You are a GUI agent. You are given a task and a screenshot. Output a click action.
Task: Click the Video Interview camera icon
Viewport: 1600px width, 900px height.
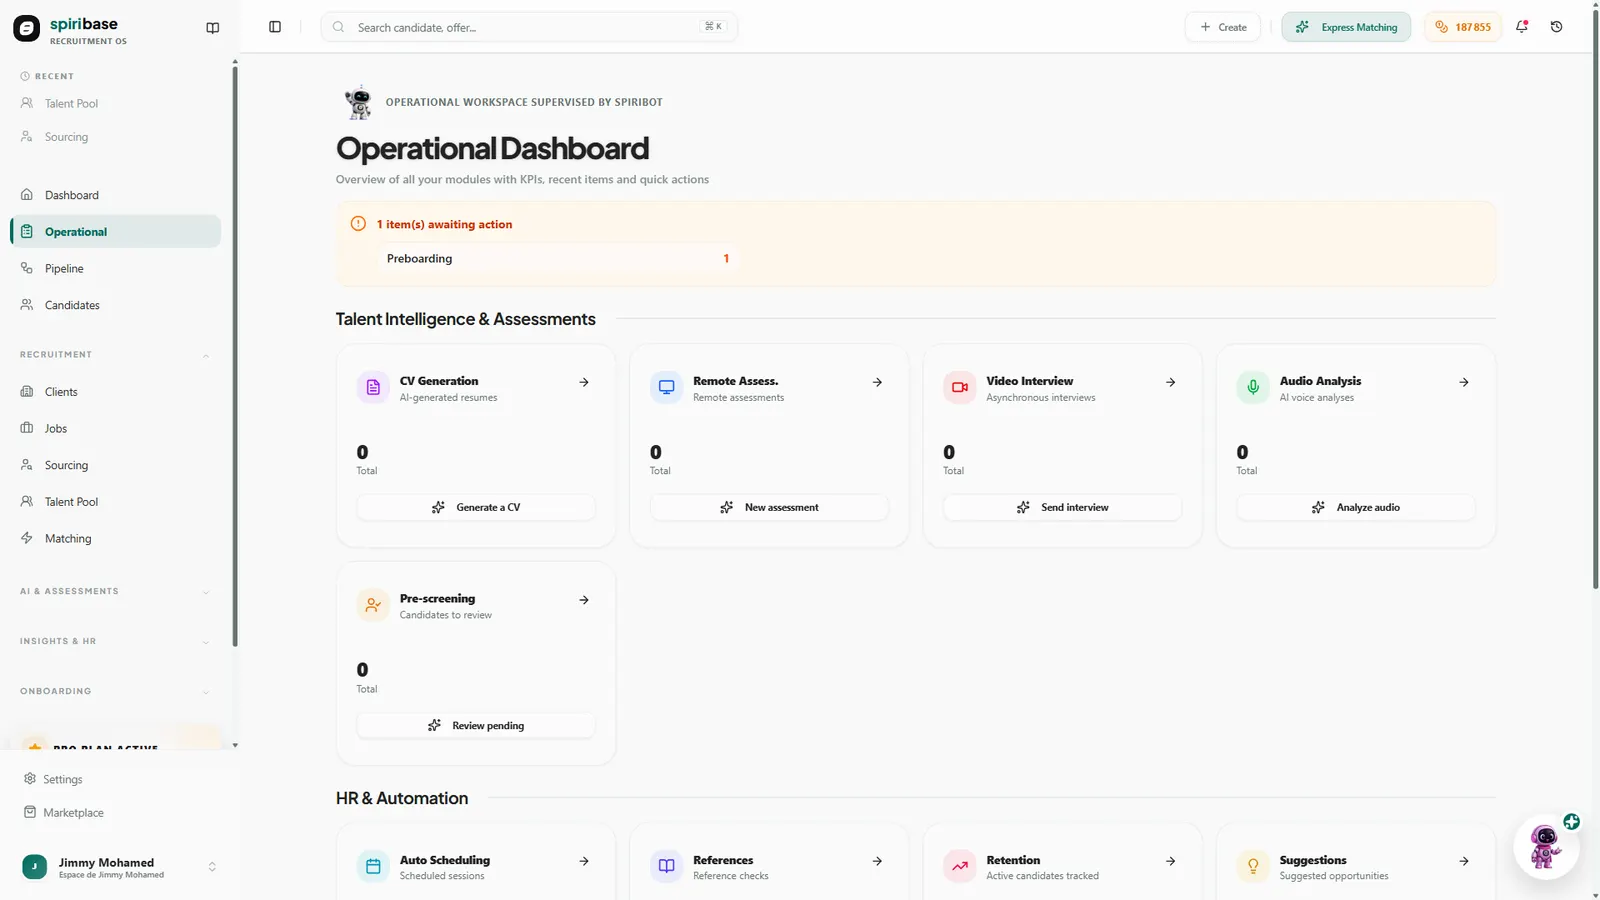click(x=960, y=387)
